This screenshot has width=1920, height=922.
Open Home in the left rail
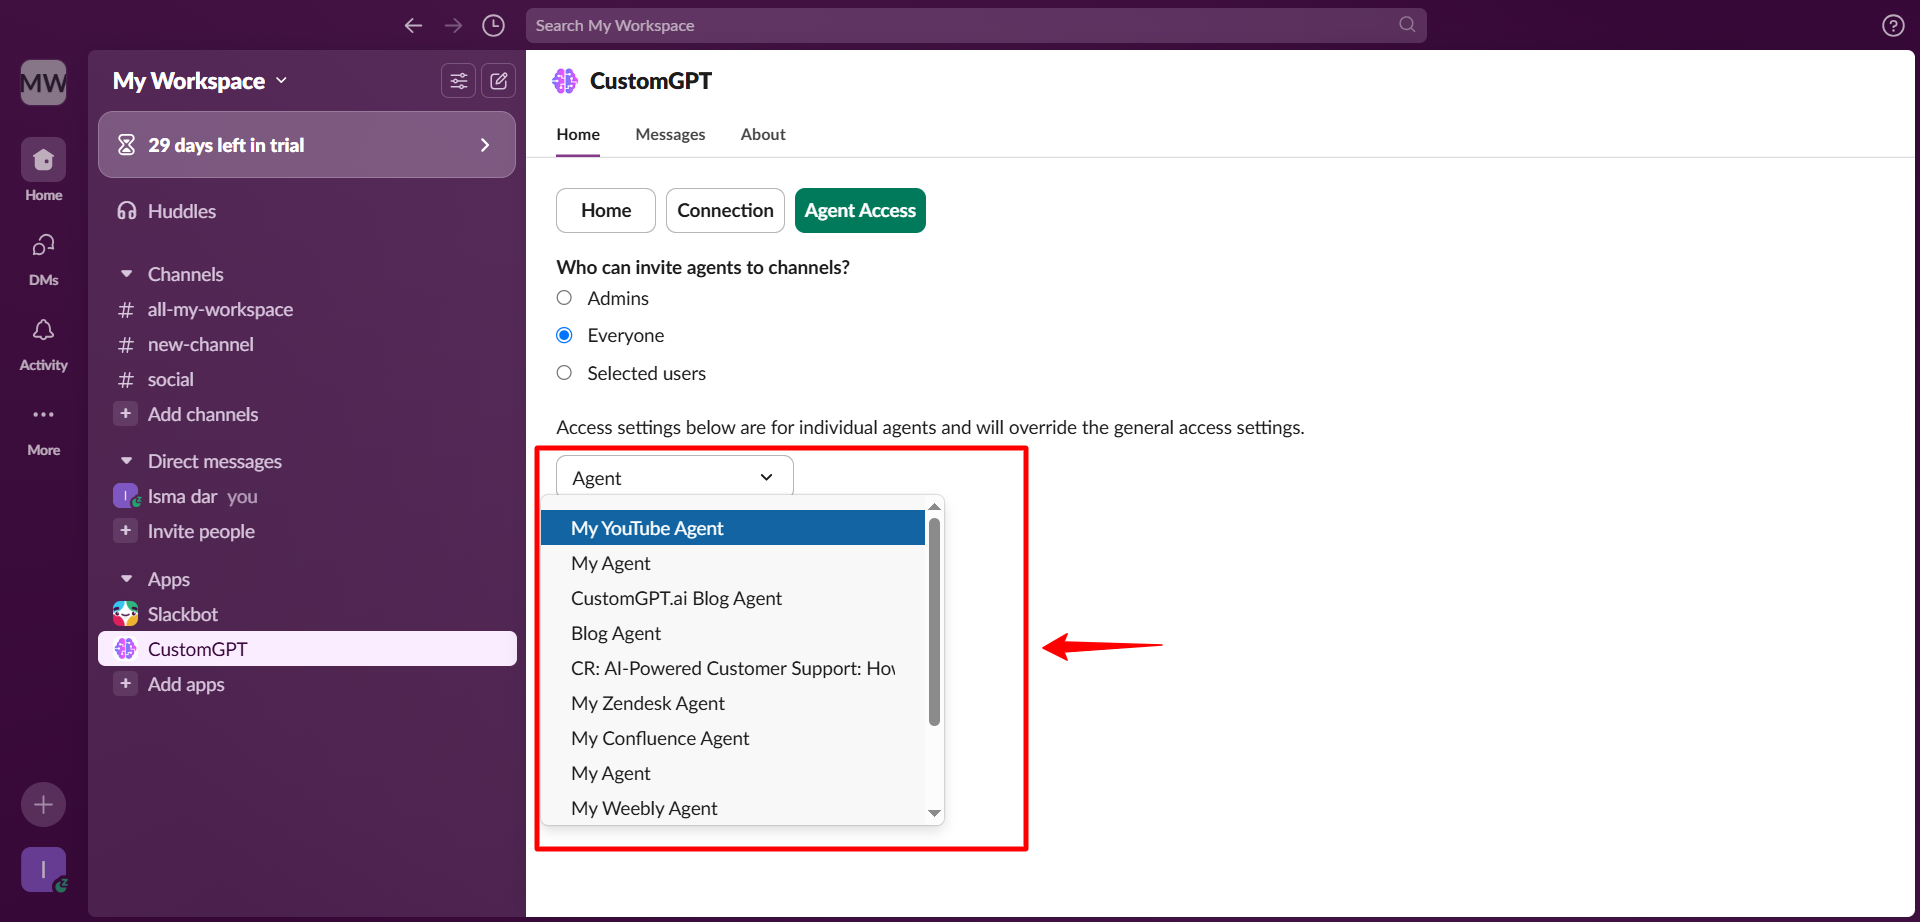coord(43,171)
